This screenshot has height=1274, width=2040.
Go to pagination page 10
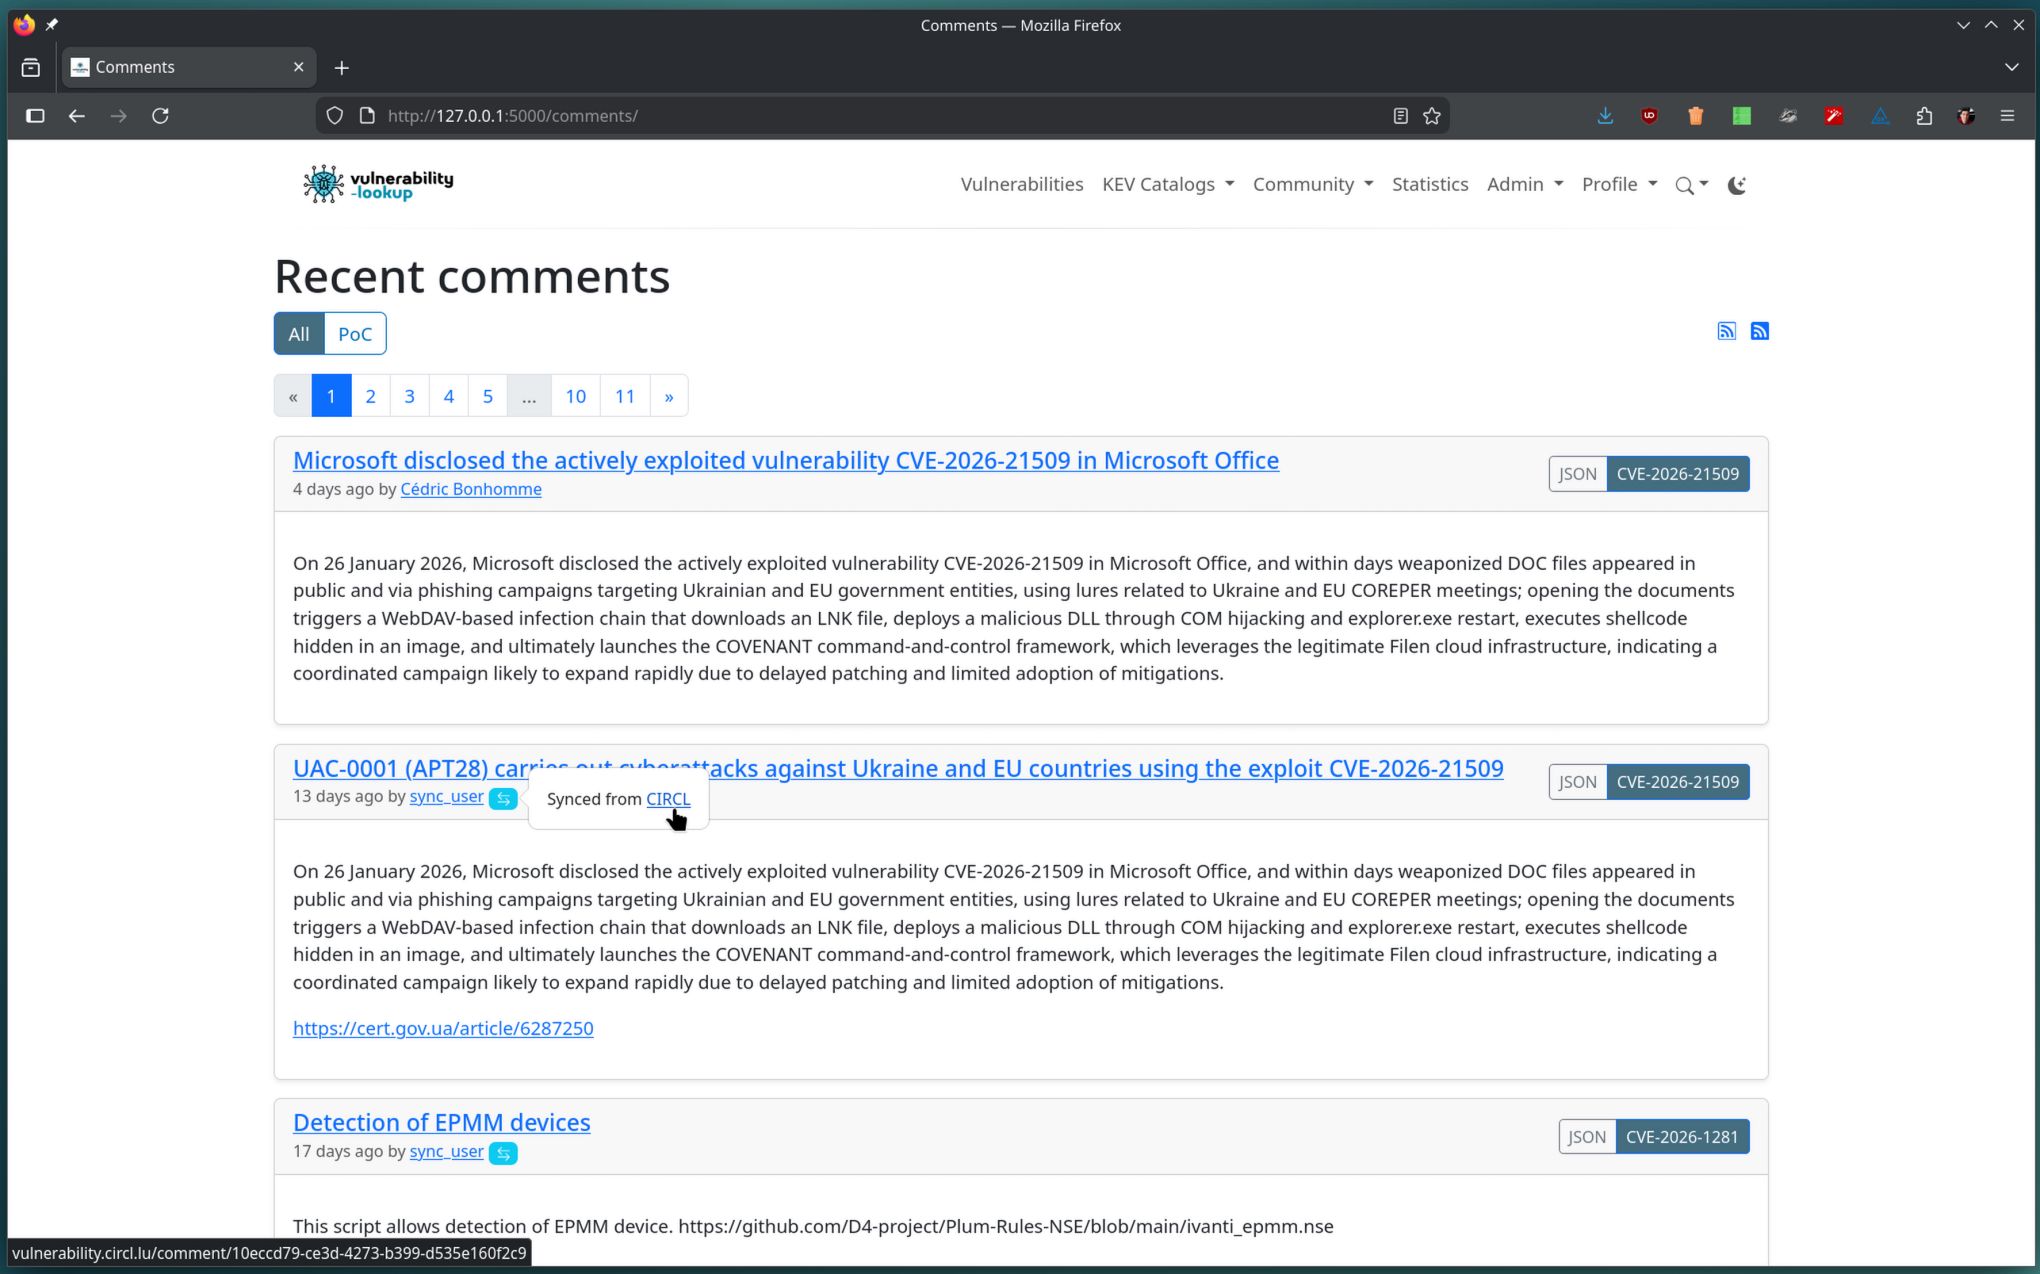click(x=575, y=396)
